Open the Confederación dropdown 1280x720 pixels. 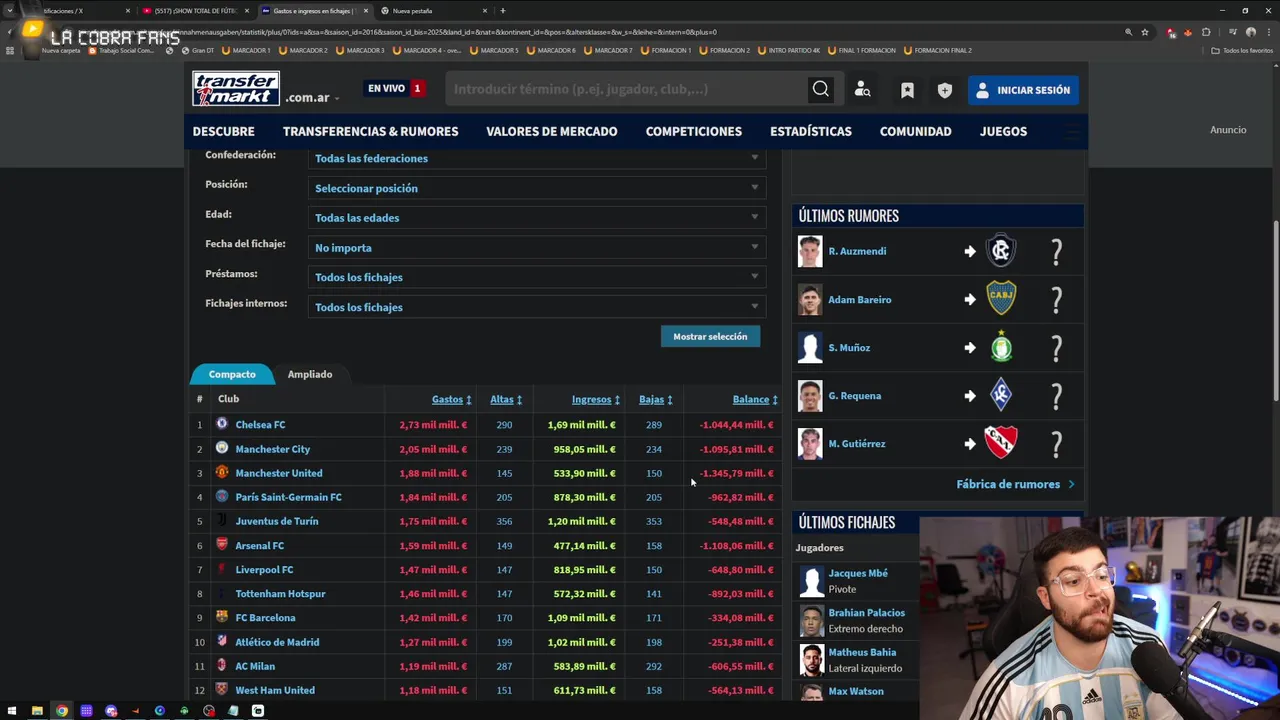tap(536, 158)
